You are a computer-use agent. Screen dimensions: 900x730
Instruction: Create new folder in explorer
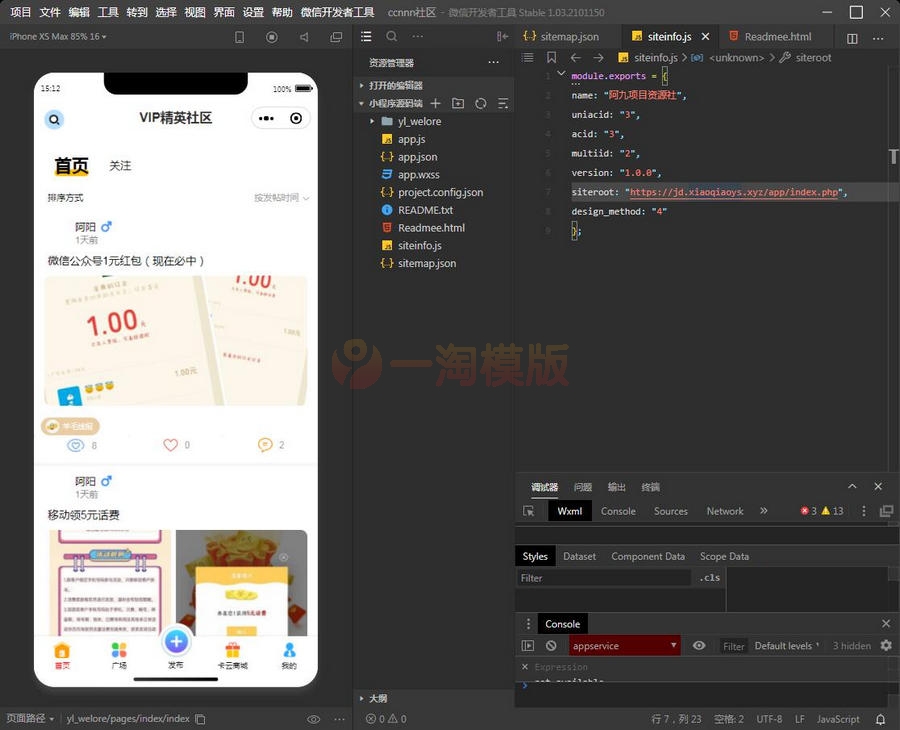[x=458, y=103]
